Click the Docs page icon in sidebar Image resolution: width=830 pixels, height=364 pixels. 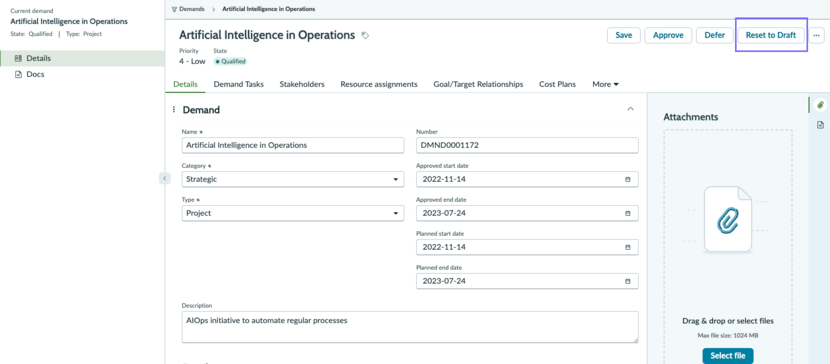[x=19, y=74]
